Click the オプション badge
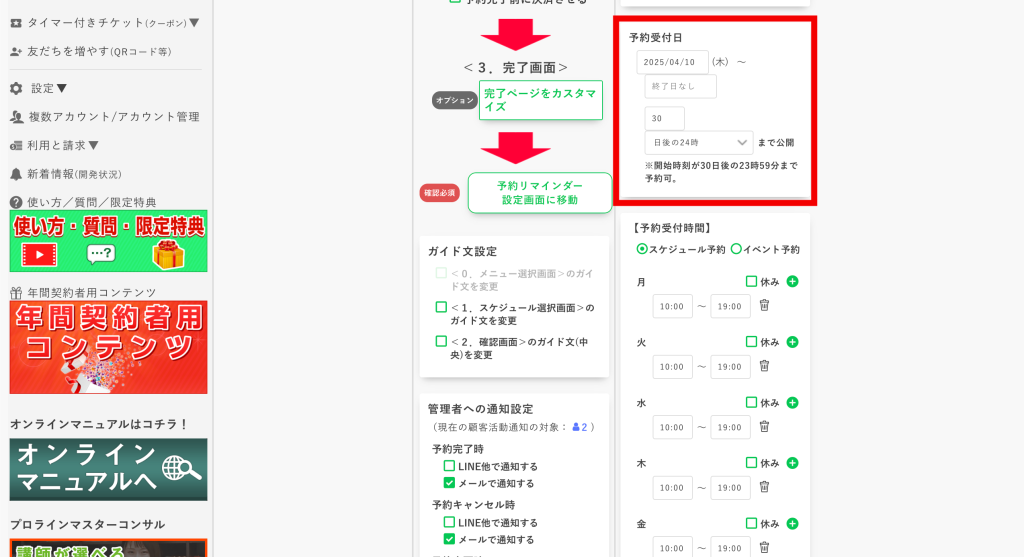Screen dimensions: 1024x557 [x=455, y=101]
